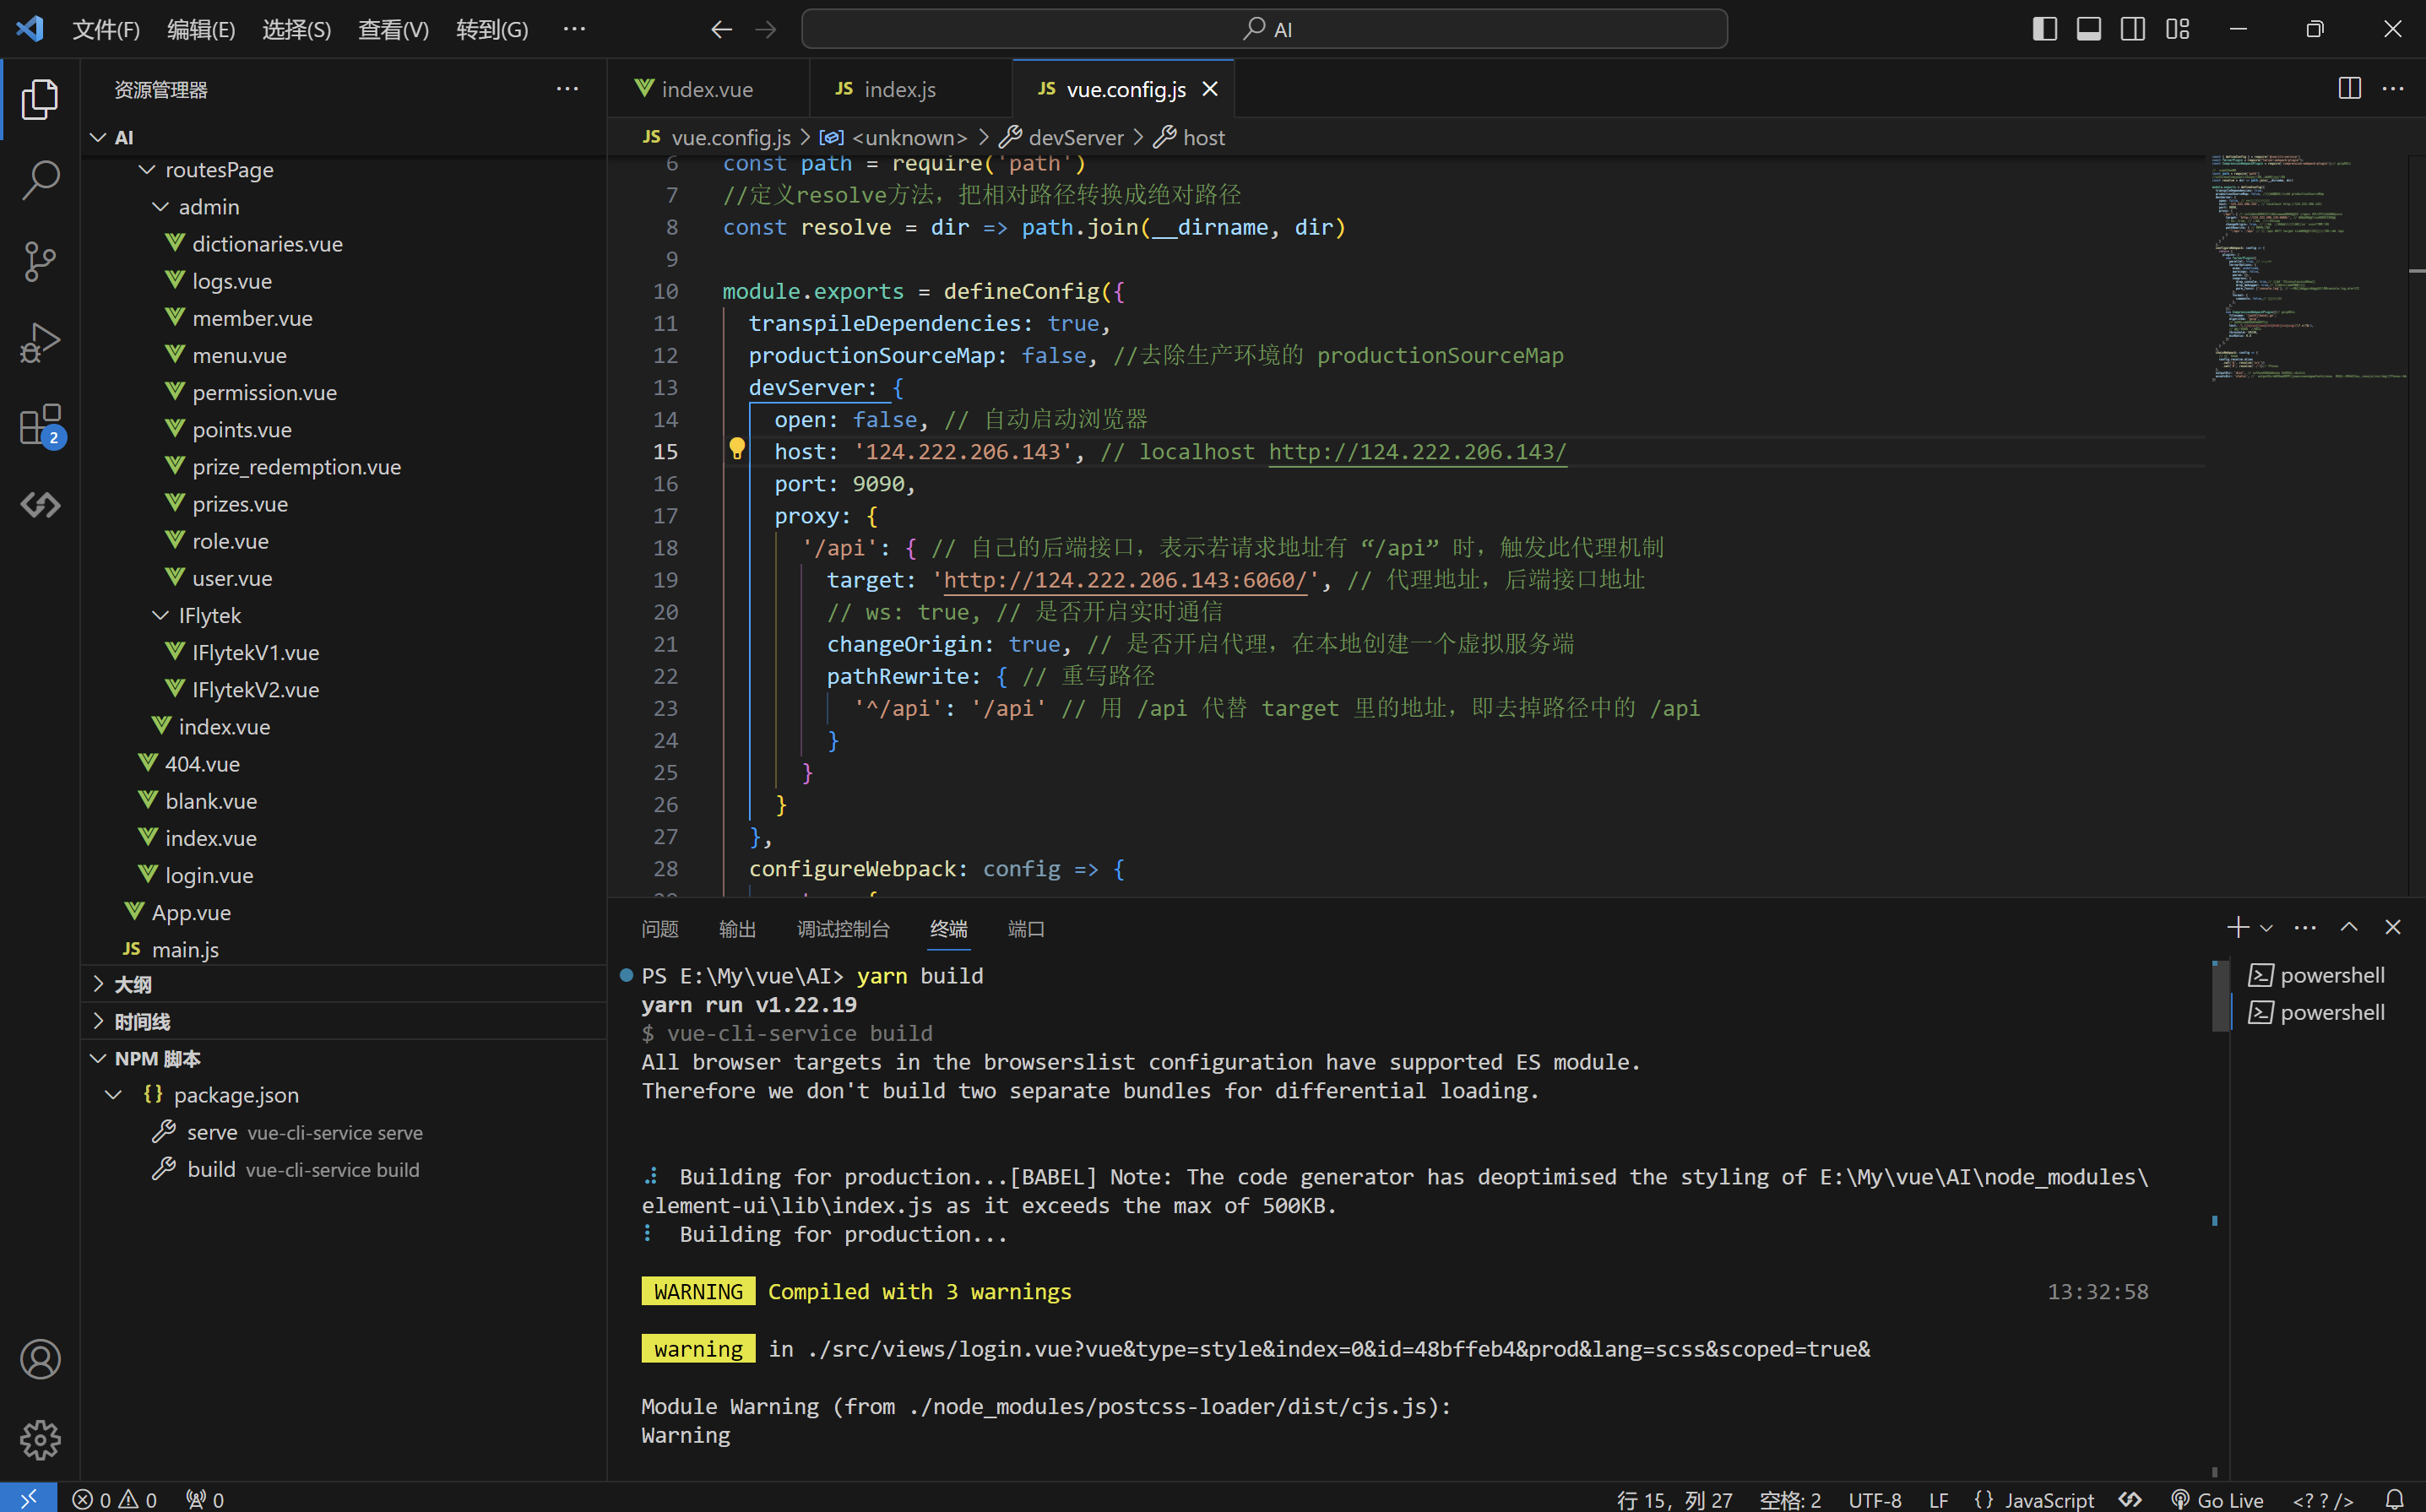
Task: Follow the proxy target URL link on line 19
Action: point(1125,580)
